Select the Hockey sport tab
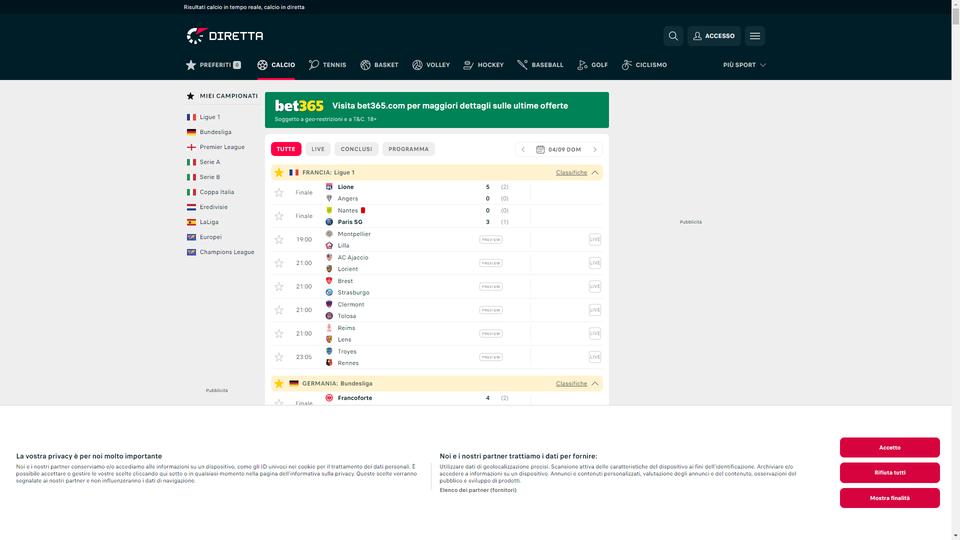Screen dimensions: 960x540 point(483,65)
